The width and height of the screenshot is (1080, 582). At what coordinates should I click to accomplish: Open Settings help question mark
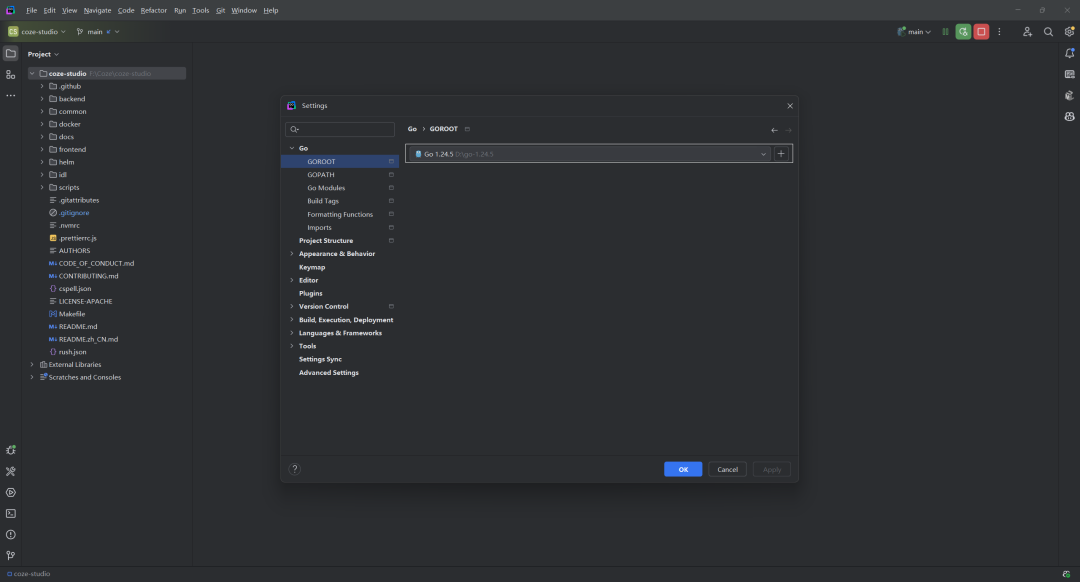point(295,469)
